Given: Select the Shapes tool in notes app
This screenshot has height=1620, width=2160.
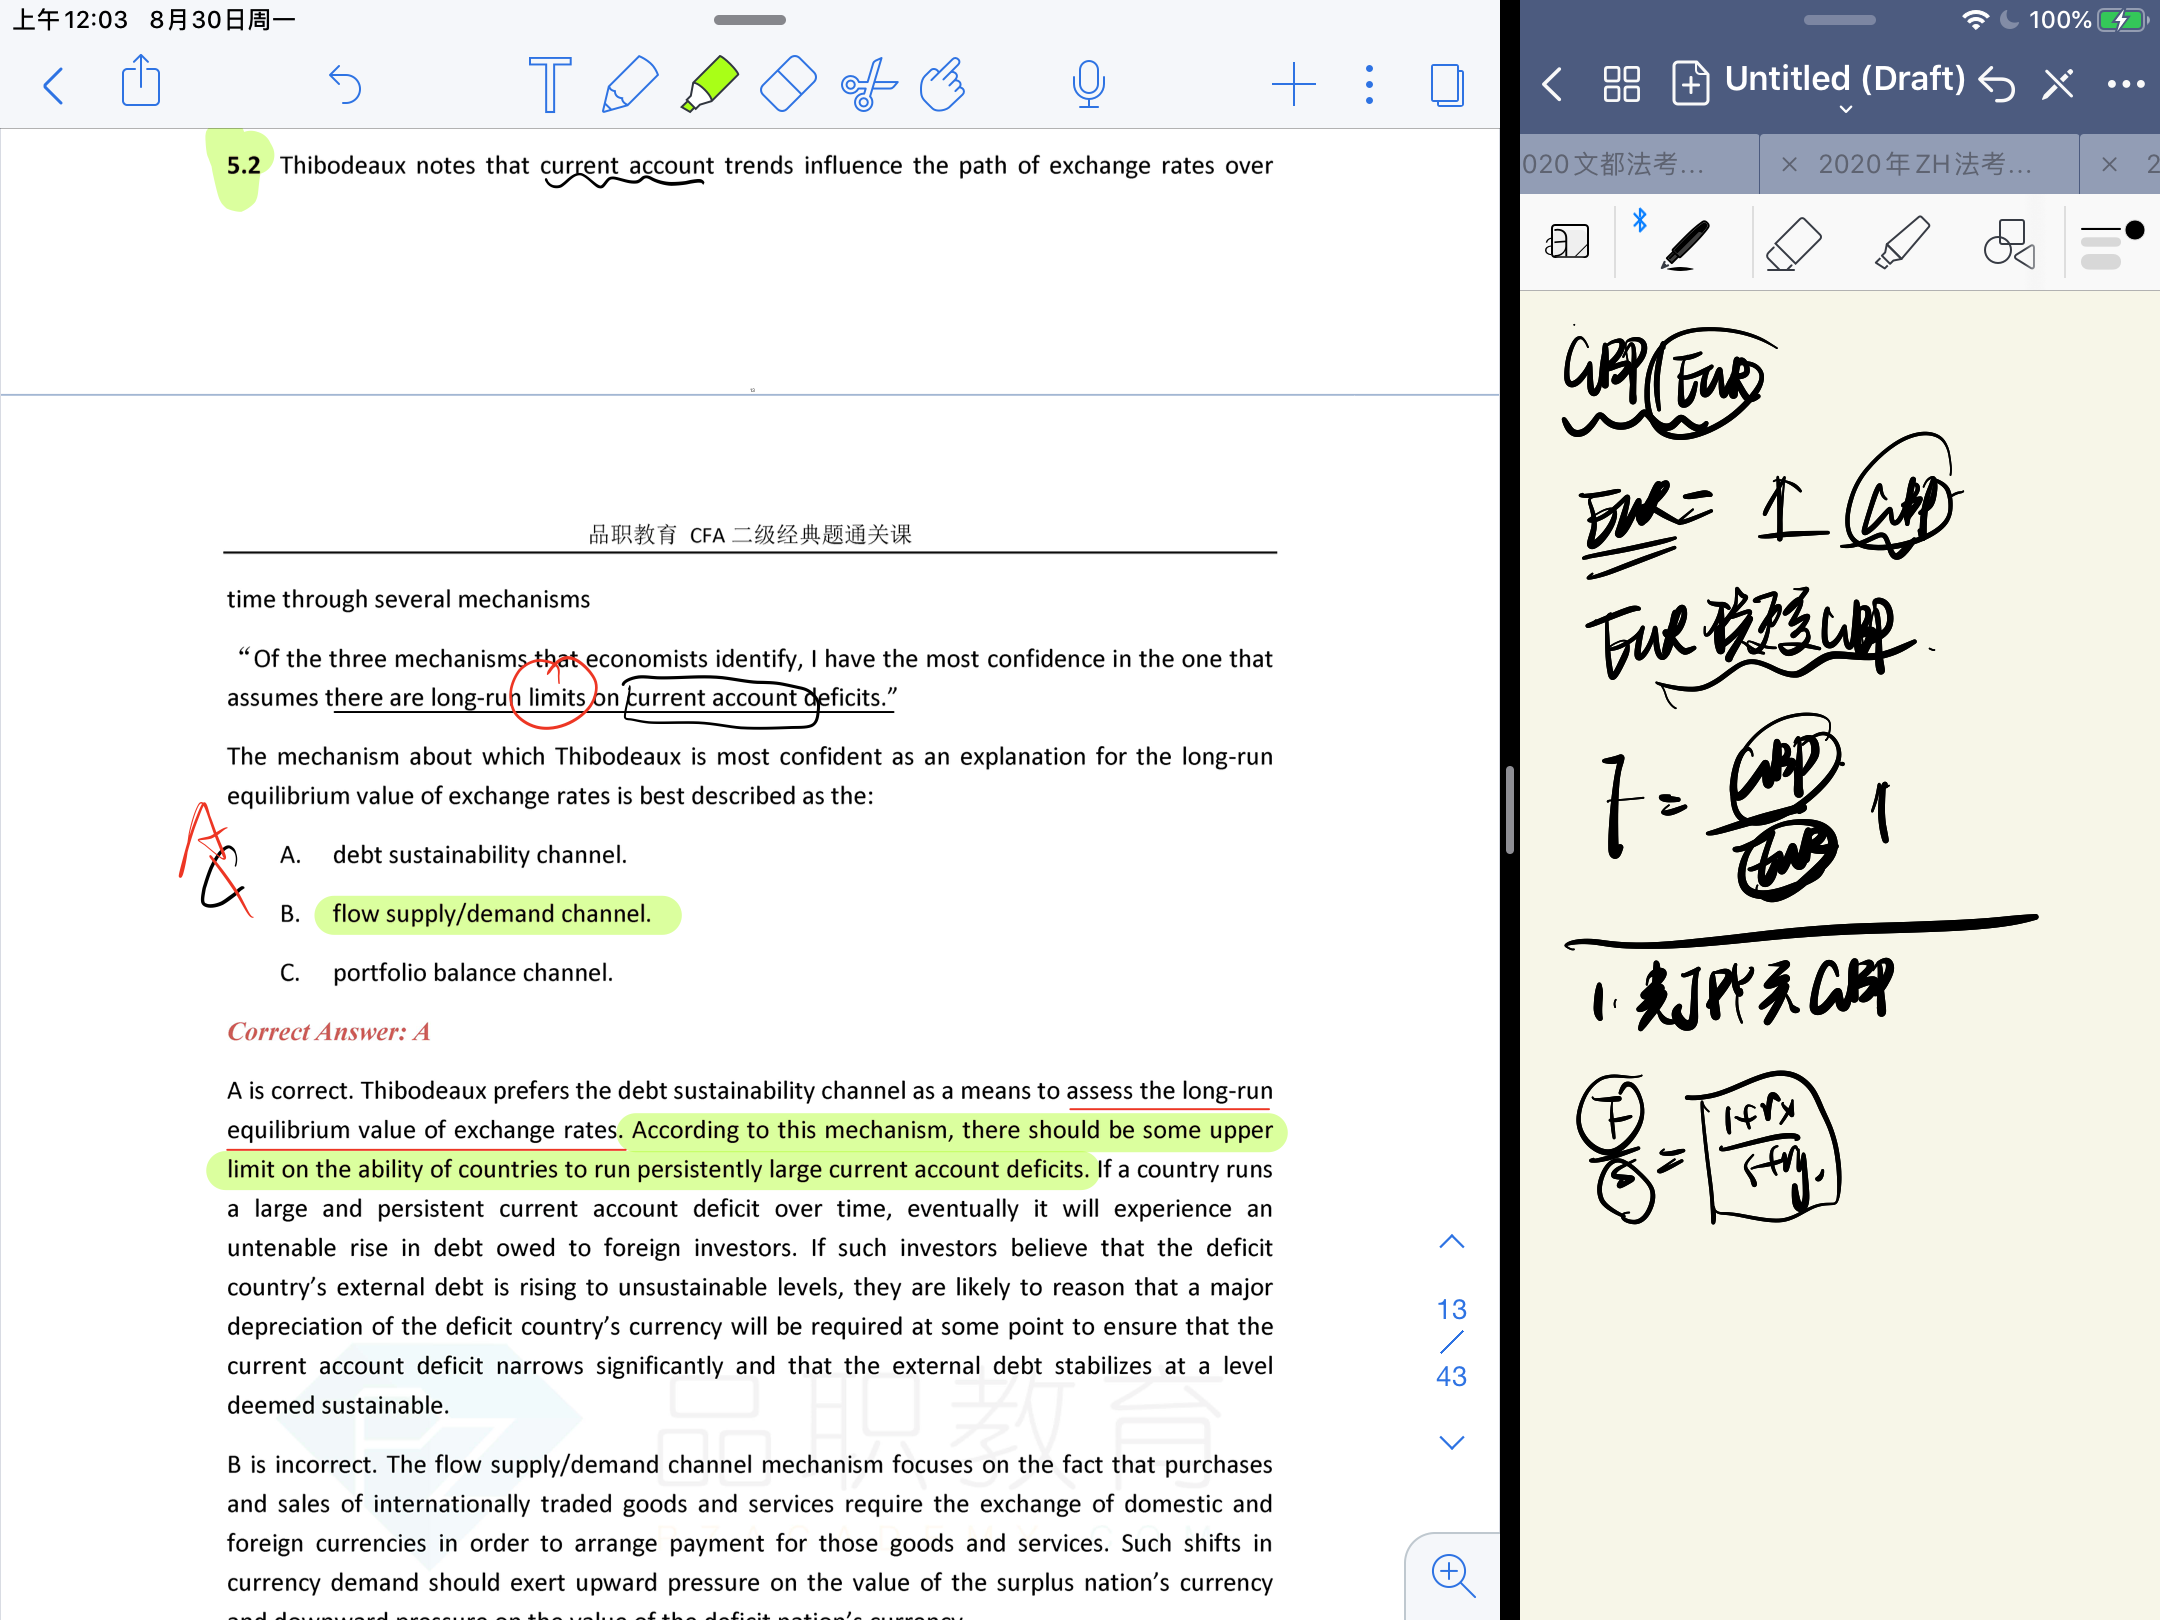Looking at the screenshot, I should point(2009,244).
